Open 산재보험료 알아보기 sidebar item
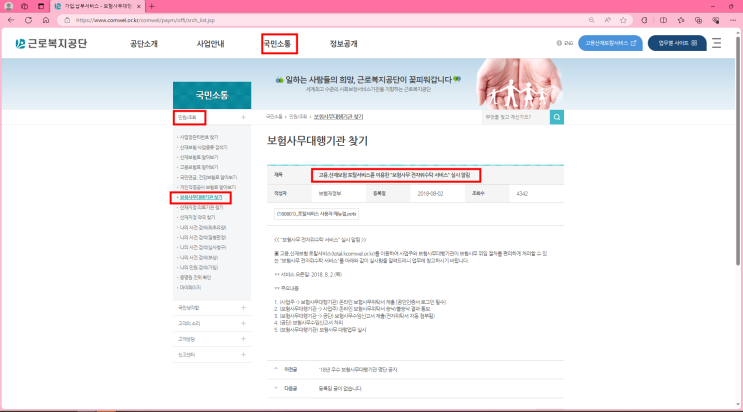743x412 pixels. [x=199, y=157]
